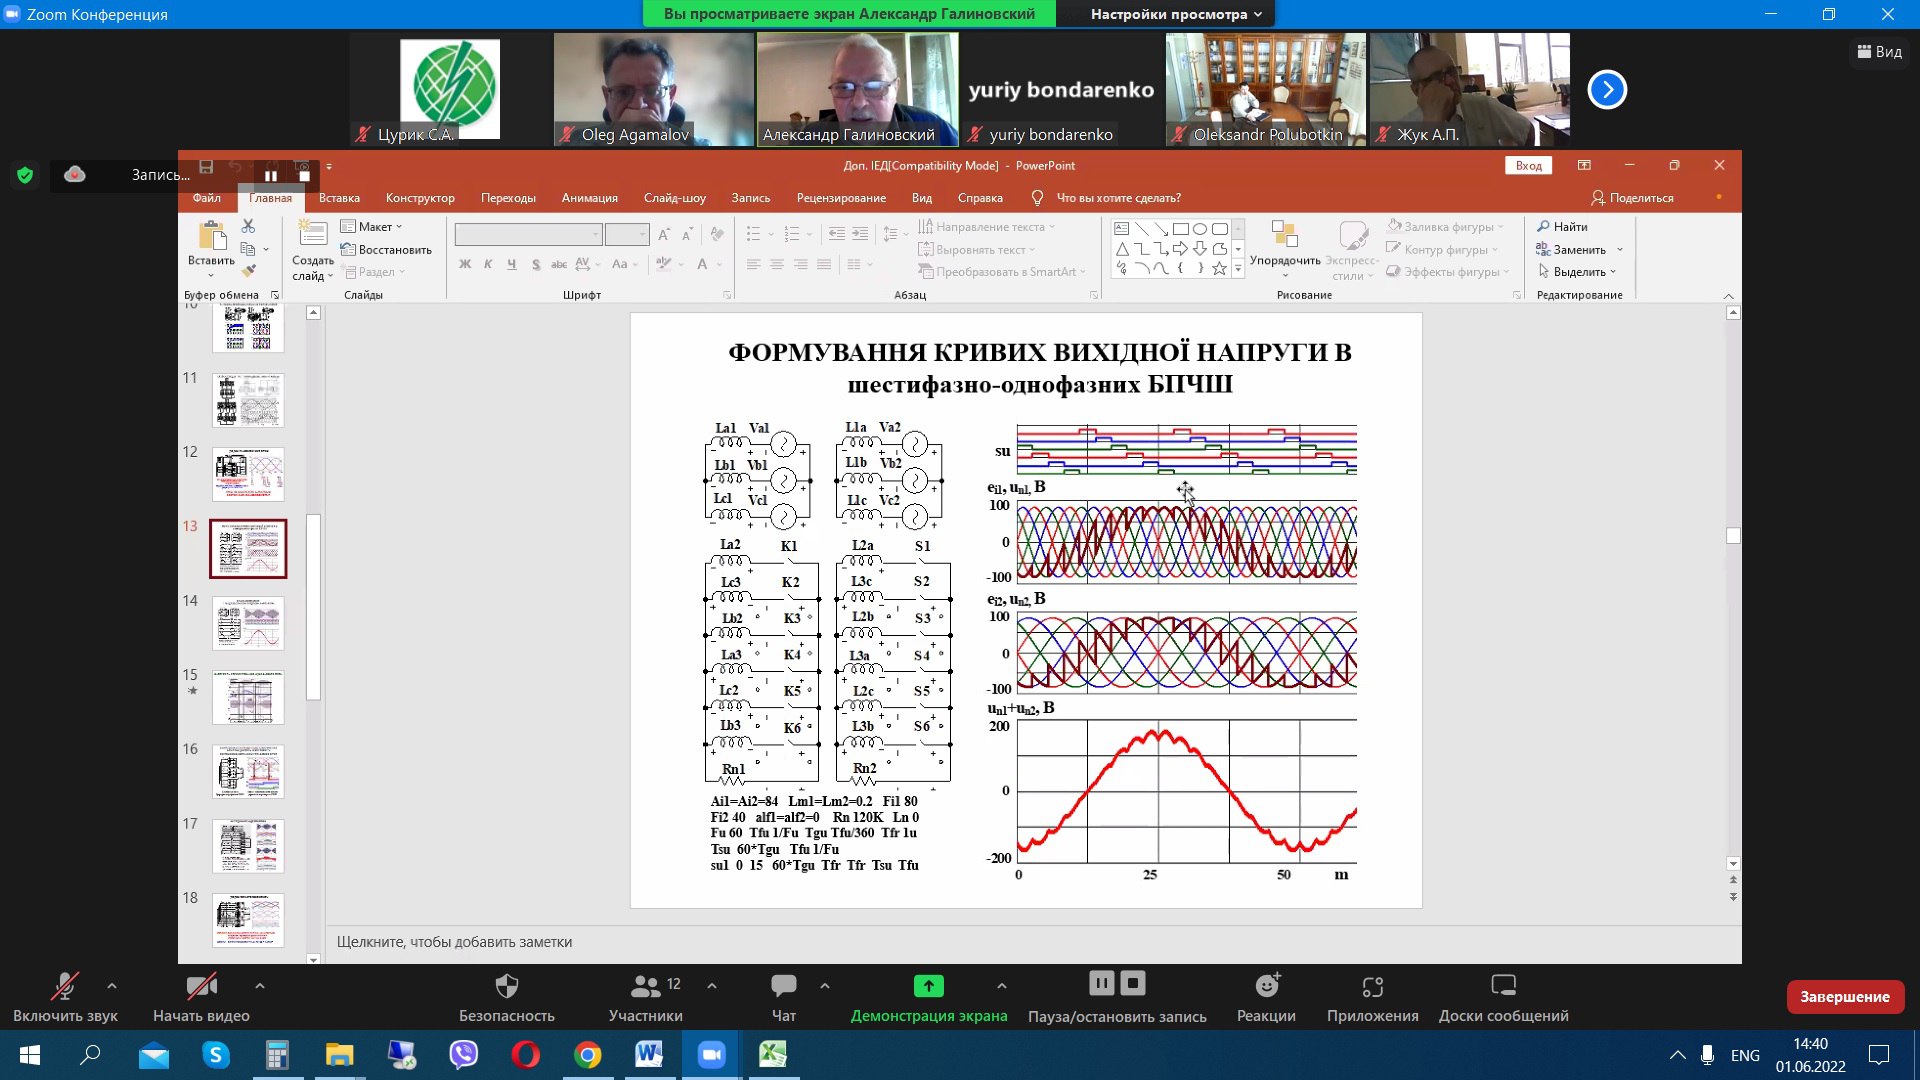Select the Rectangle shape in shapes gallery

[1181, 228]
